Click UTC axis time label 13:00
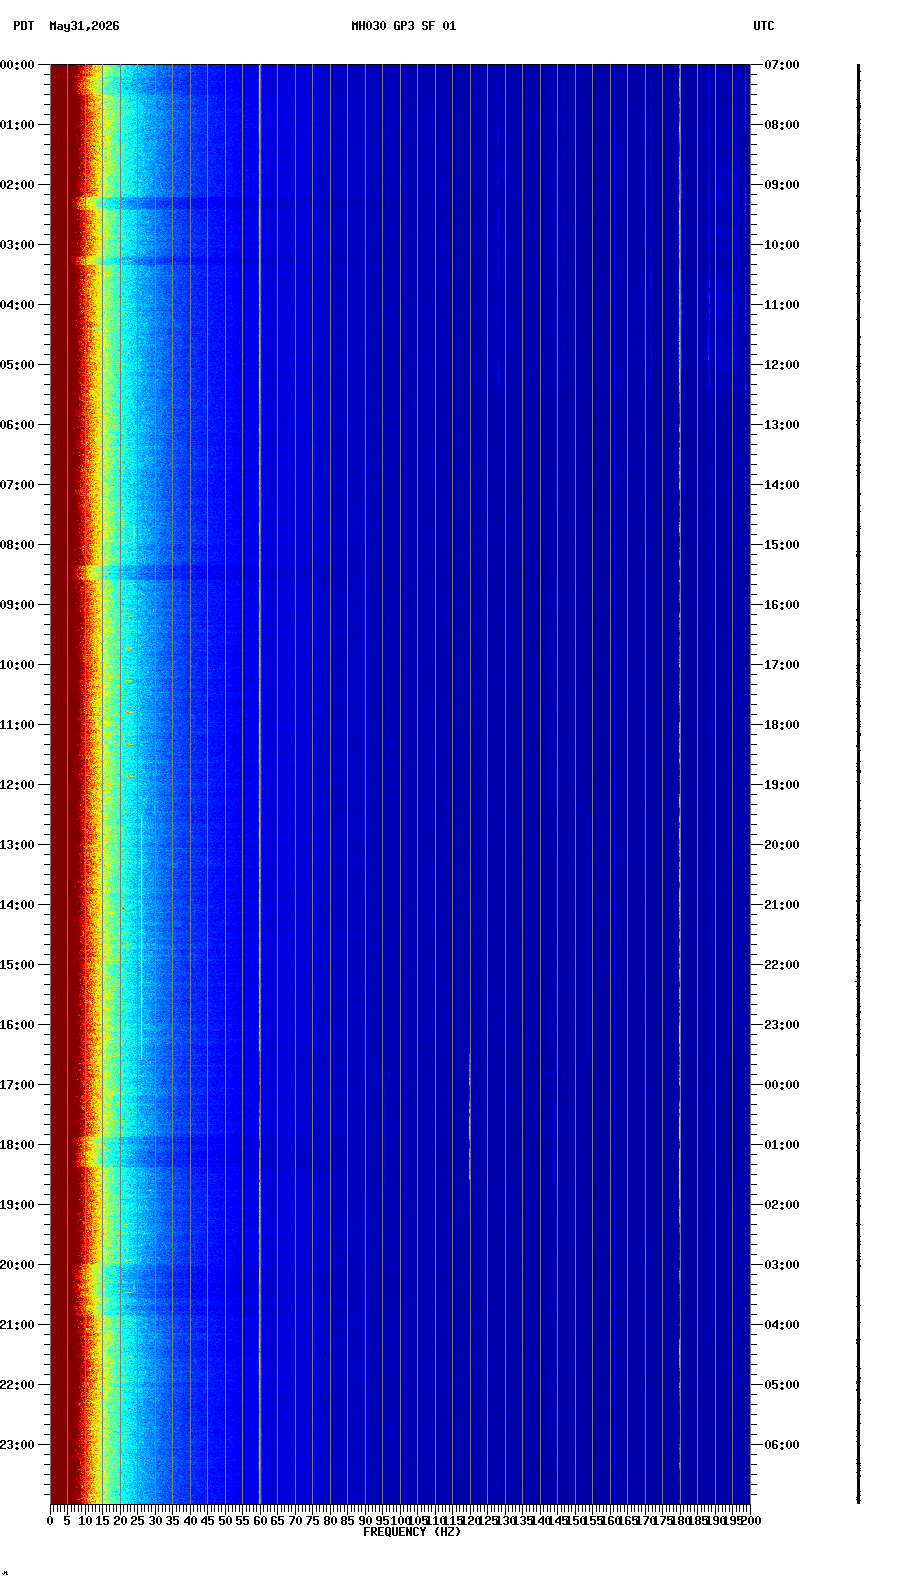 pos(782,425)
